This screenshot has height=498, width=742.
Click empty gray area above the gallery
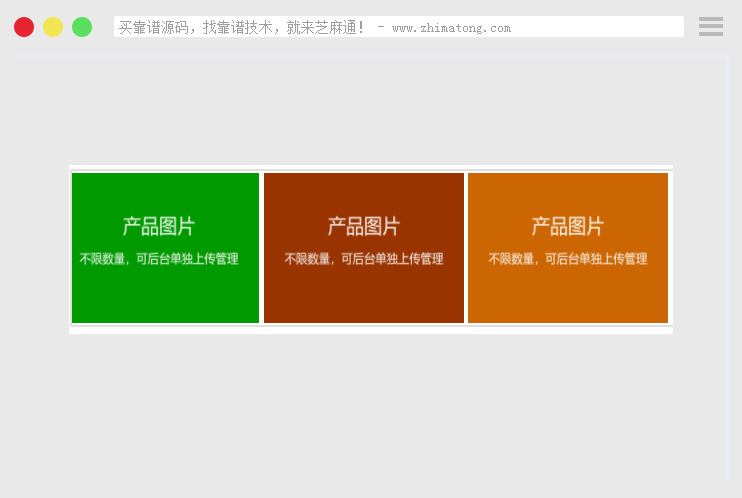coord(370,110)
